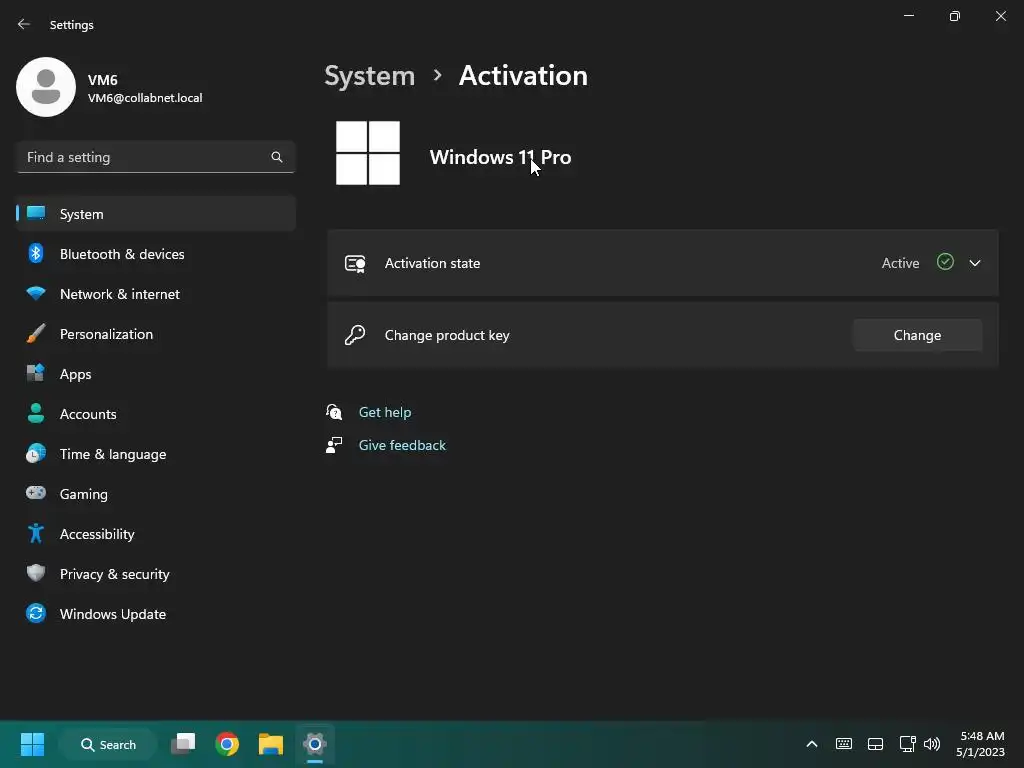Click the Privacy & security shield icon
The height and width of the screenshot is (768, 1024).
pyautogui.click(x=36, y=573)
